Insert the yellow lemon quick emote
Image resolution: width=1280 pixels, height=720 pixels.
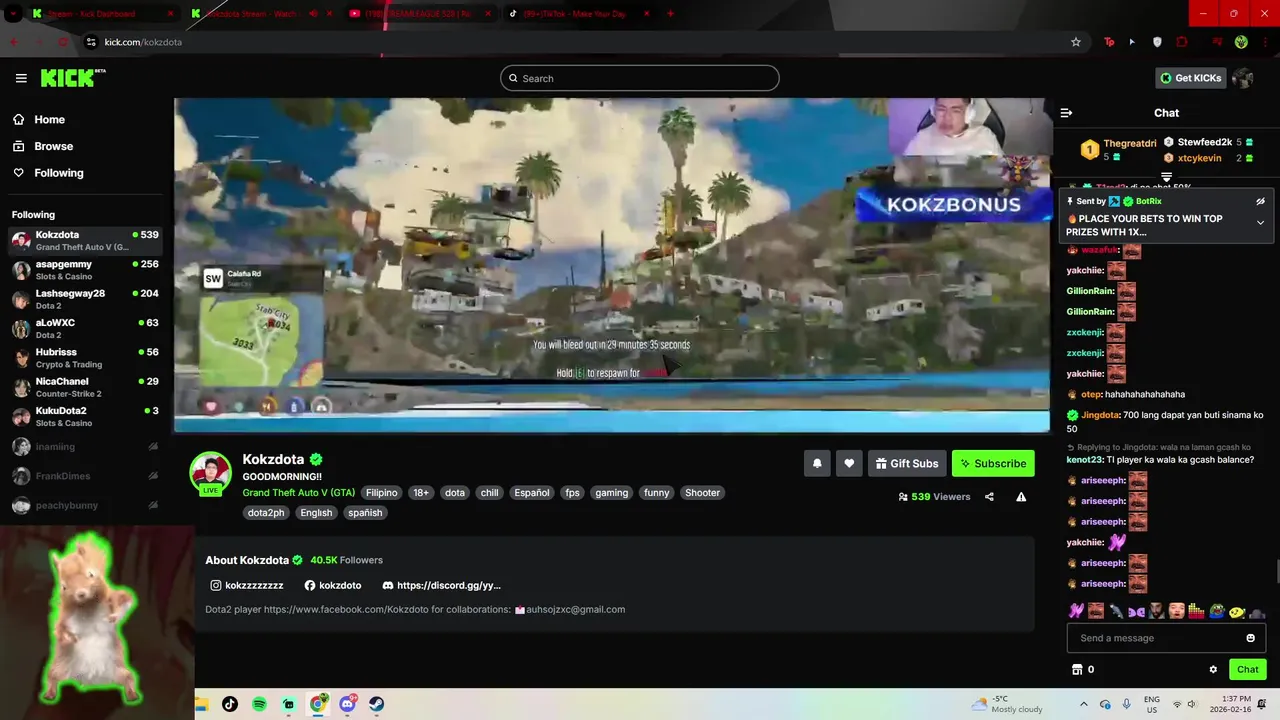(1237, 611)
